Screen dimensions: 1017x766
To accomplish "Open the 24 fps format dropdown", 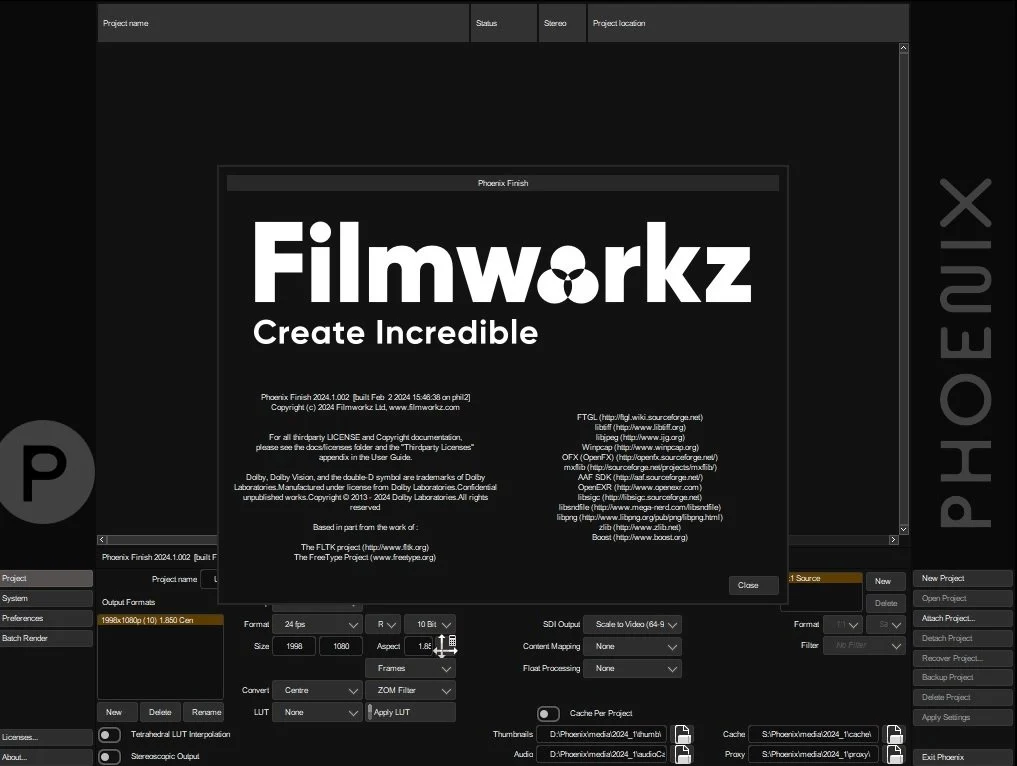I will tap(316, 624).
